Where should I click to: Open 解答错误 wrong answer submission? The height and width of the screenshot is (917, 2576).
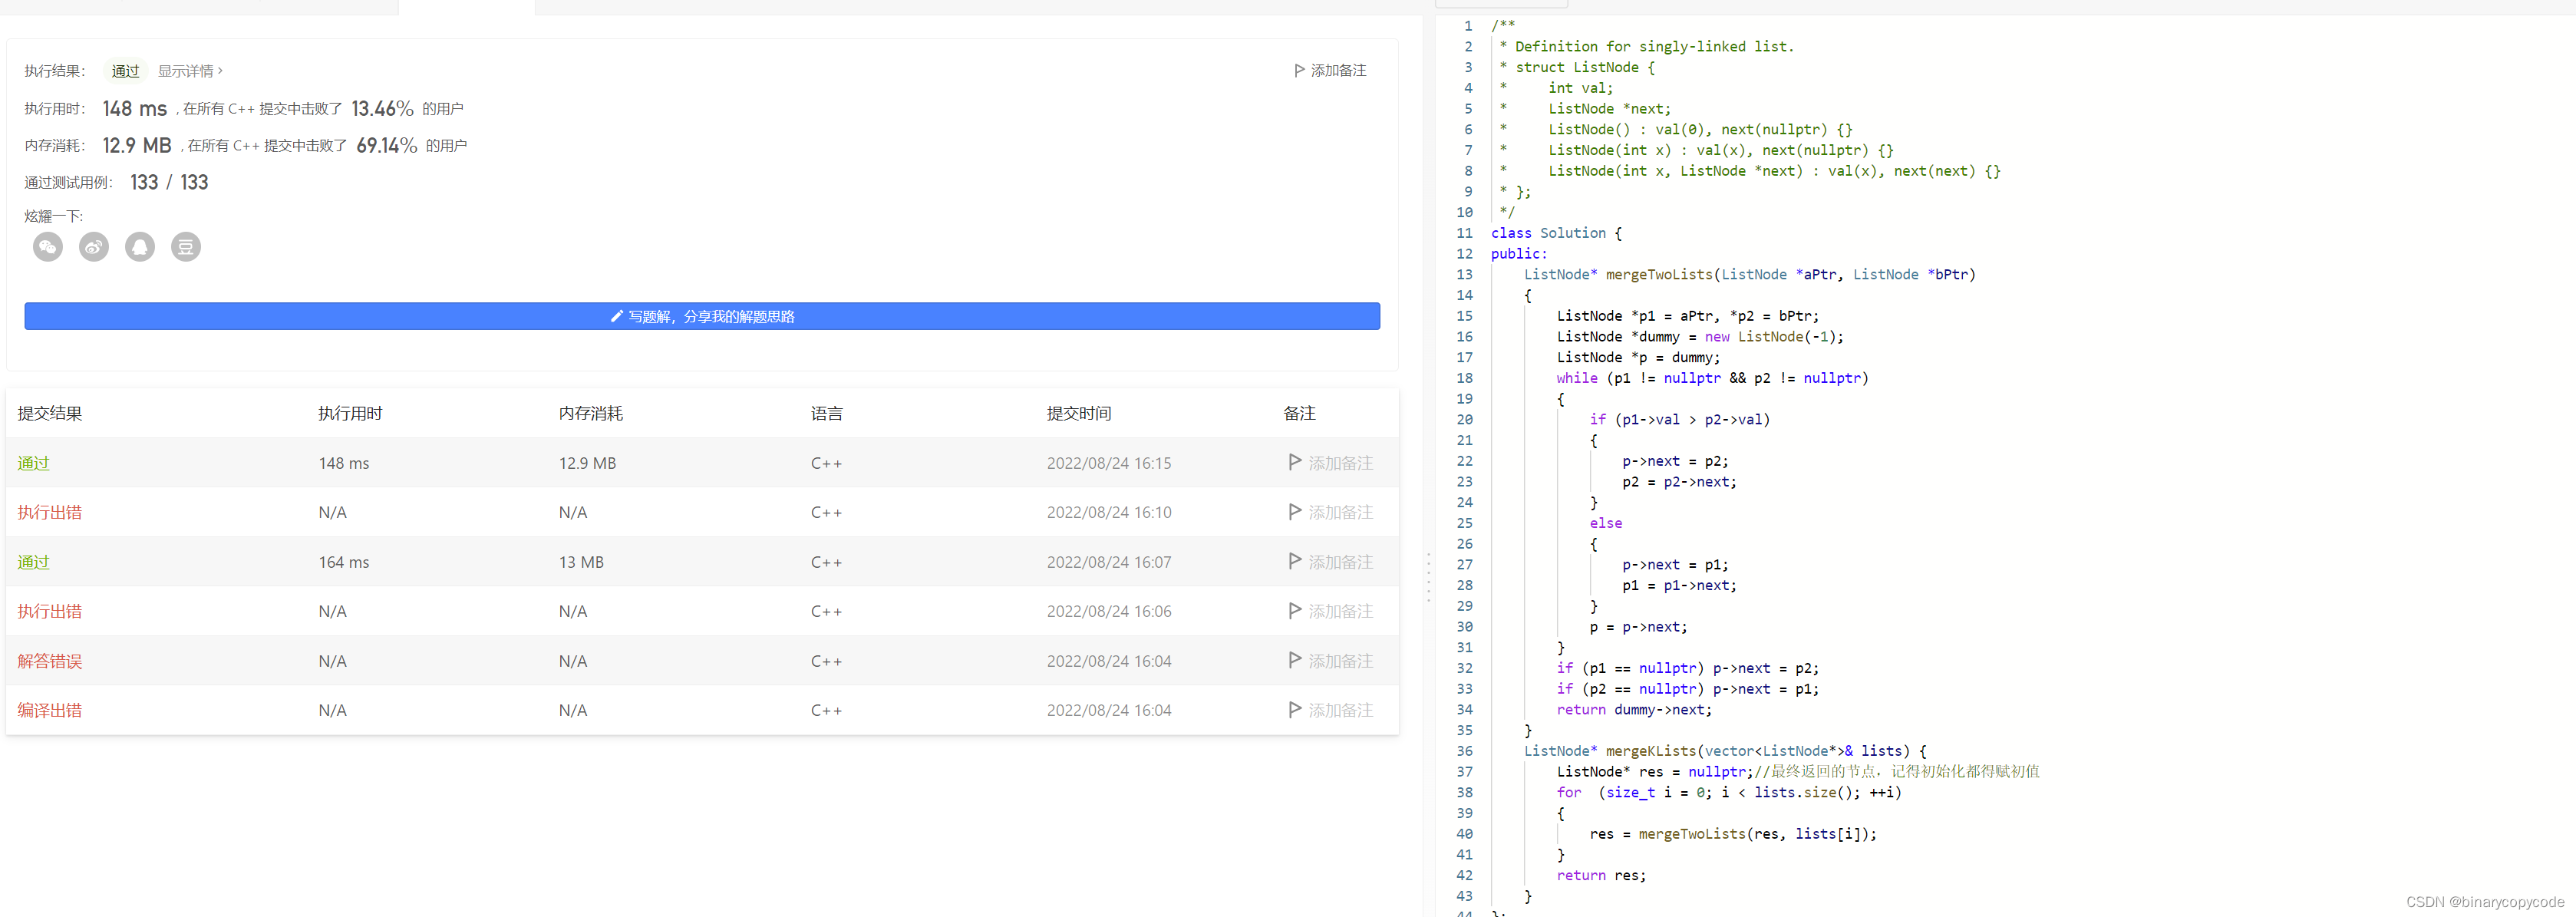tap(49, 661)
